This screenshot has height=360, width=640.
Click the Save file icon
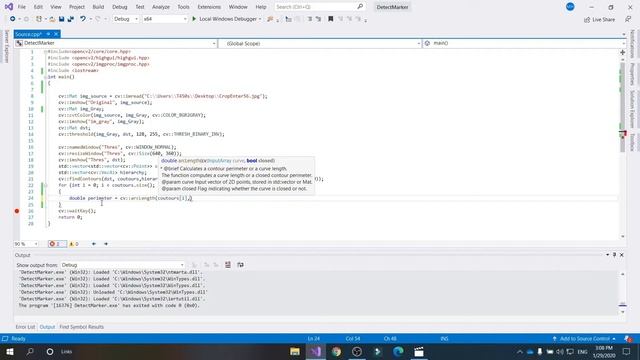[61, 19]
